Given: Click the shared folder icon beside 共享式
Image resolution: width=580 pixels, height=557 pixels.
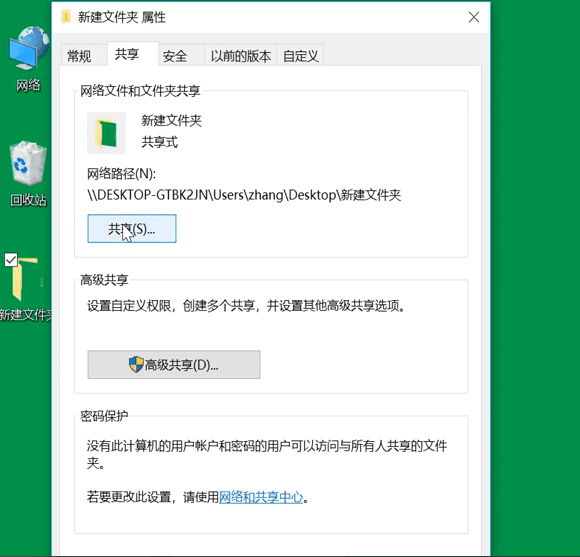Looking at the screenshot, I should click(106, 133).
